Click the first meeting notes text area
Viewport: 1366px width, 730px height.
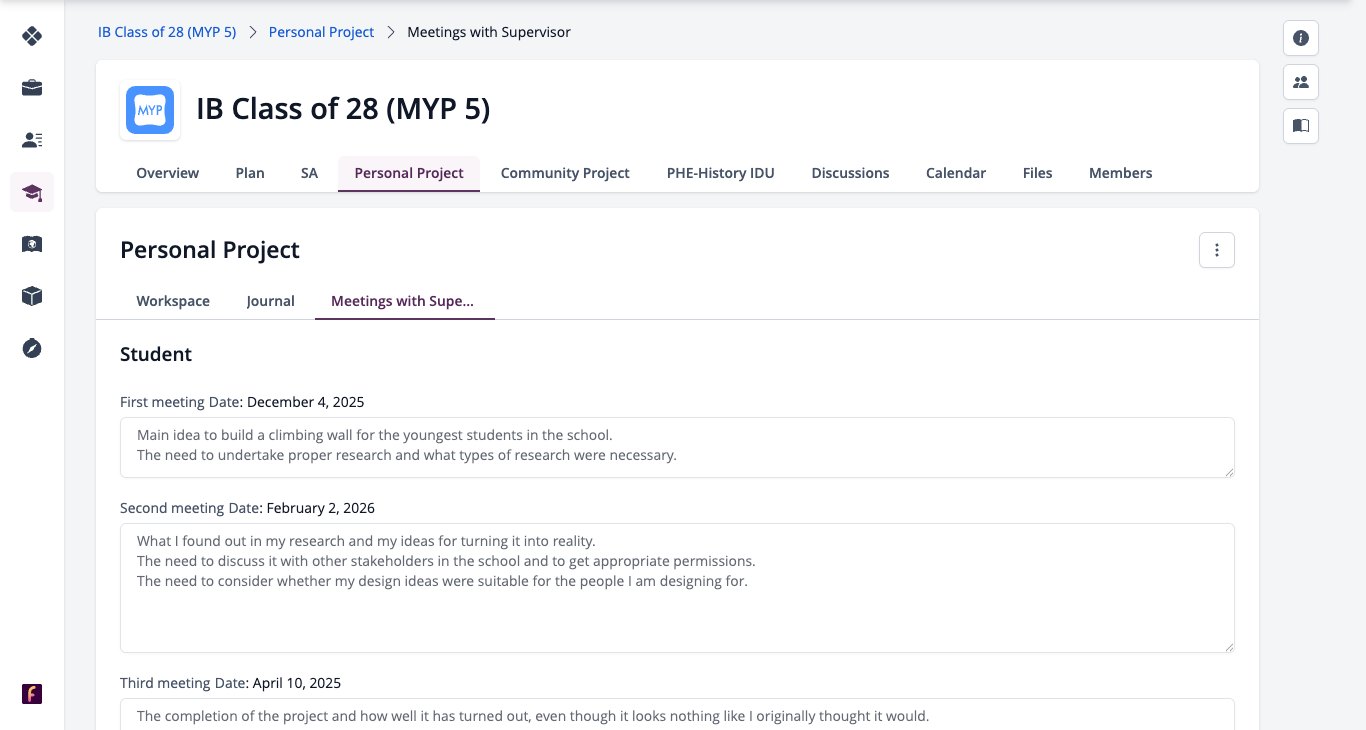677,447
